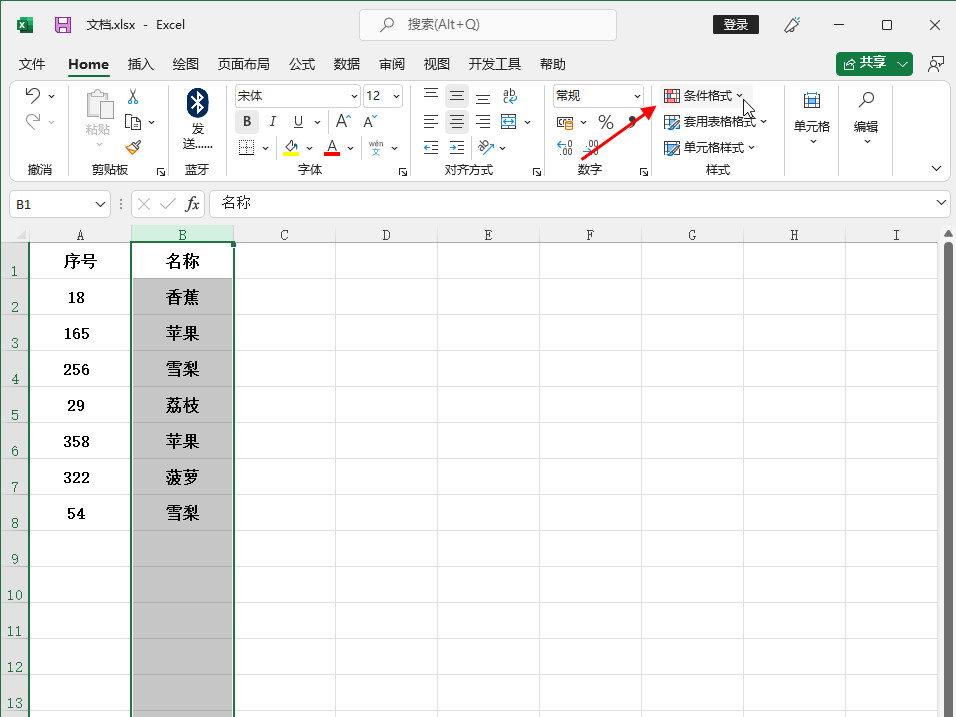This screenshot has width=956, height=717.
Task: Apply the red font color
Action: click(x=332, y=148)
